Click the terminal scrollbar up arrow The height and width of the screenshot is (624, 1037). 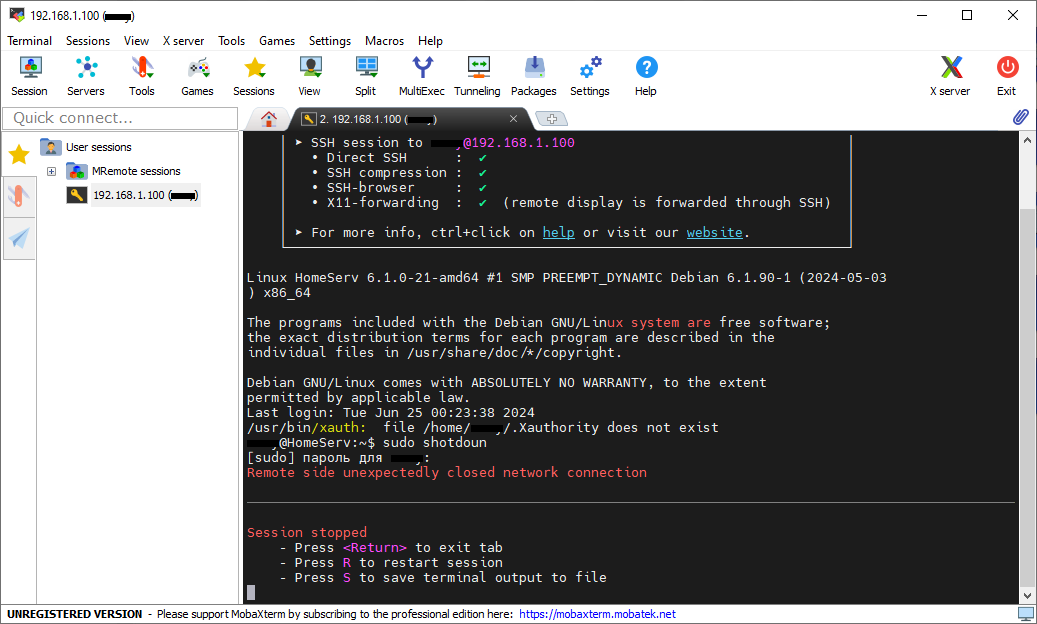(x=1027, y=140)
